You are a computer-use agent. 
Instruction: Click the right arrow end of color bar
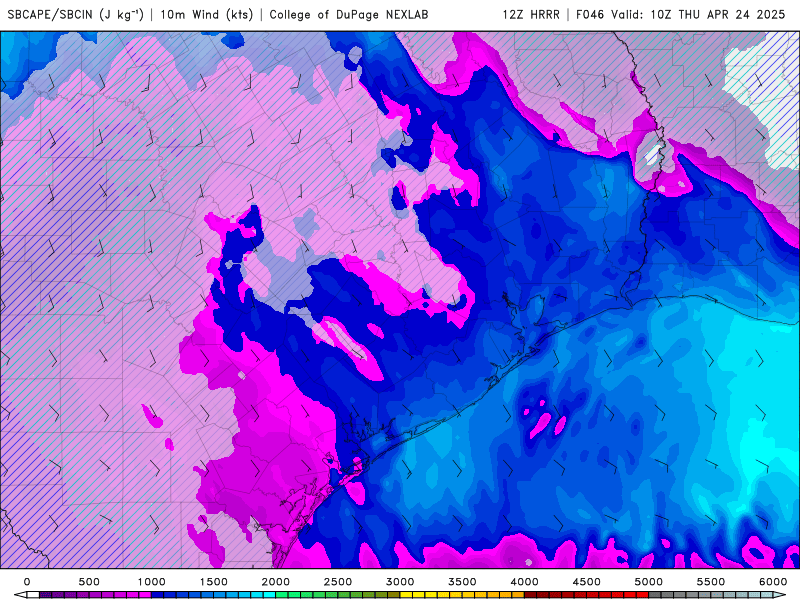click(780, 595)
